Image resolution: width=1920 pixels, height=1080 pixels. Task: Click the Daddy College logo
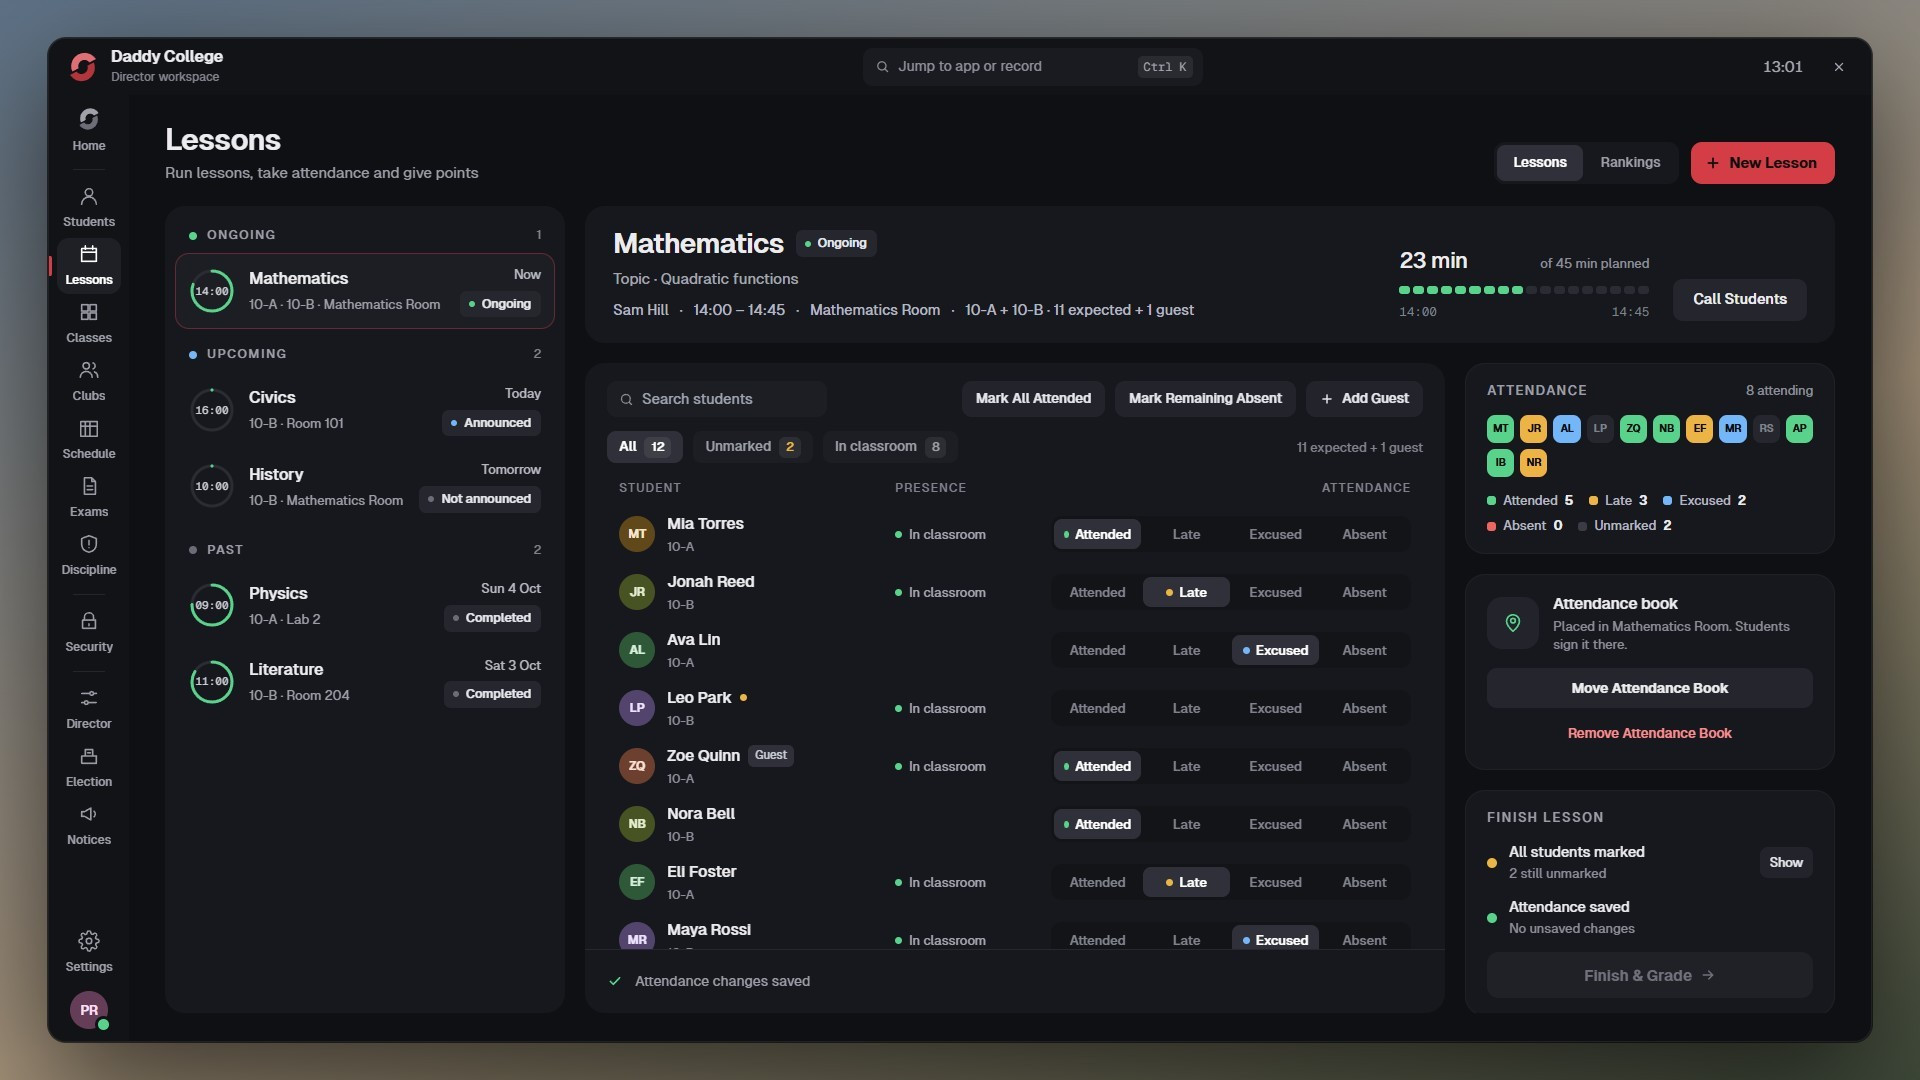tap(83, 66)
